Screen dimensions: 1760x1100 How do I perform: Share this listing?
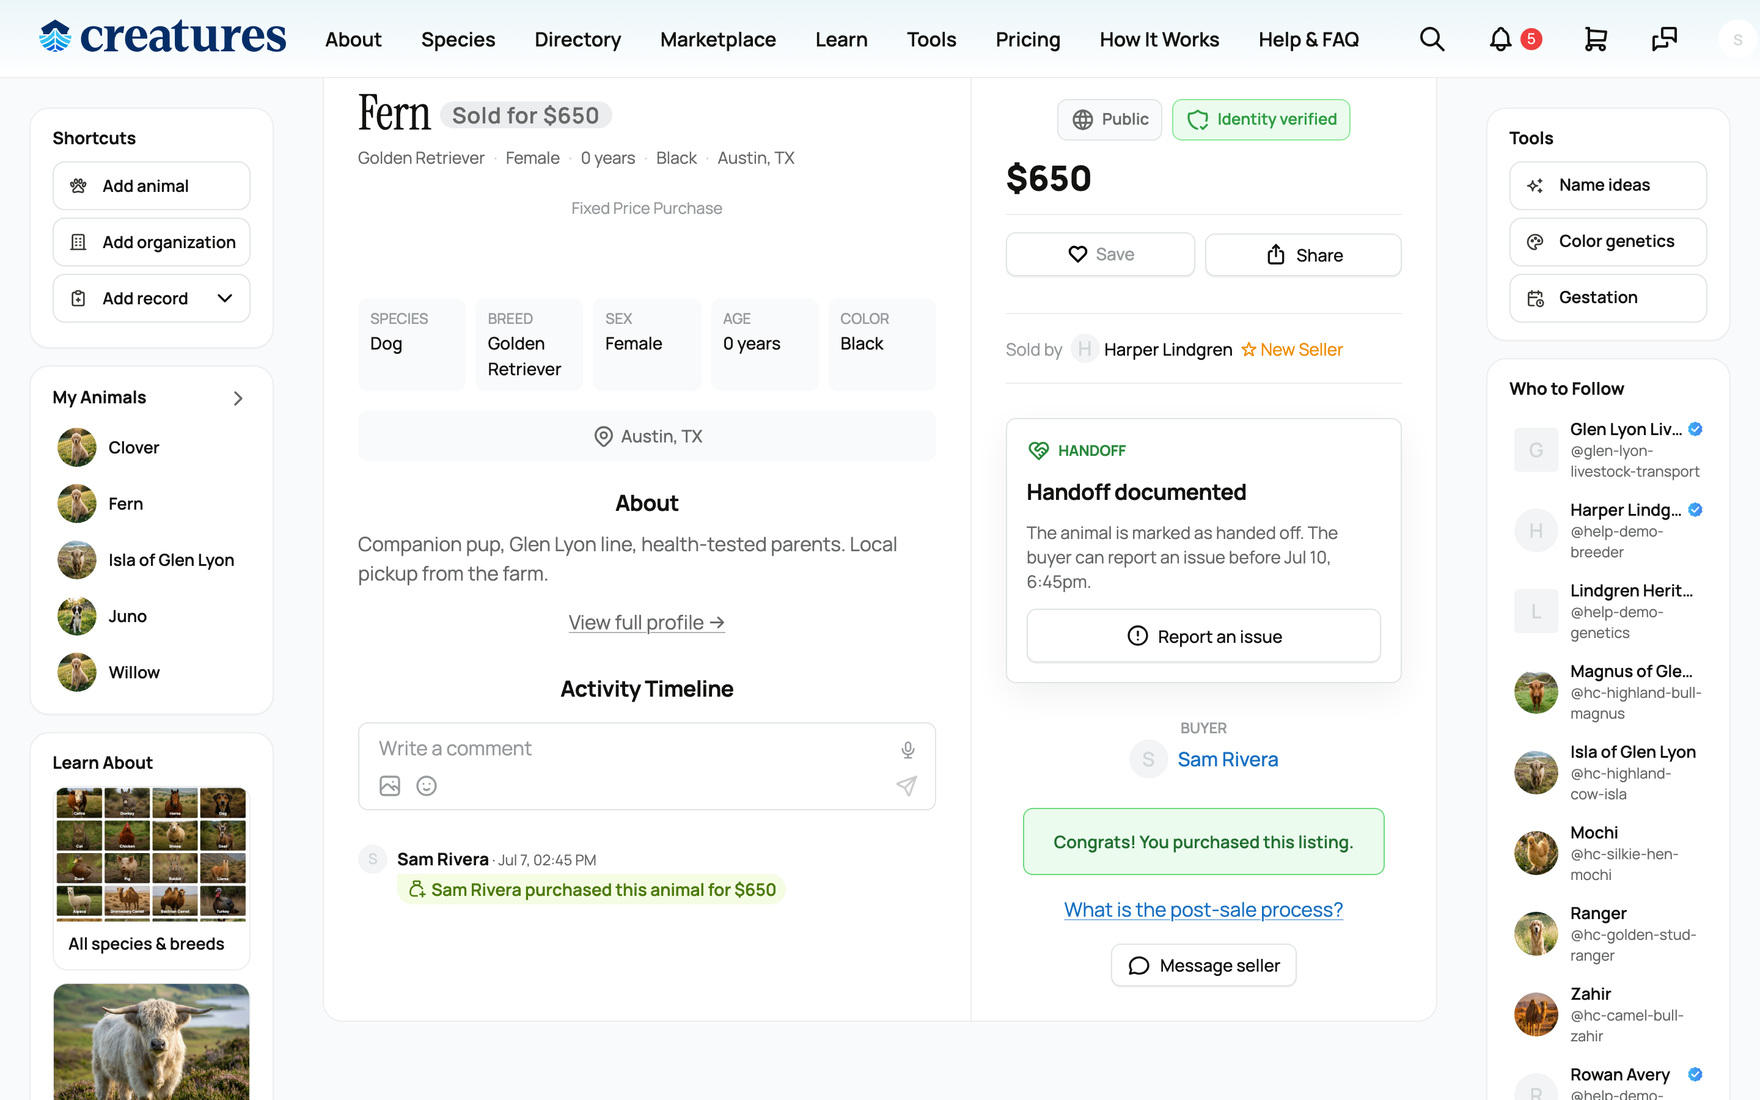click(1303, 255)
